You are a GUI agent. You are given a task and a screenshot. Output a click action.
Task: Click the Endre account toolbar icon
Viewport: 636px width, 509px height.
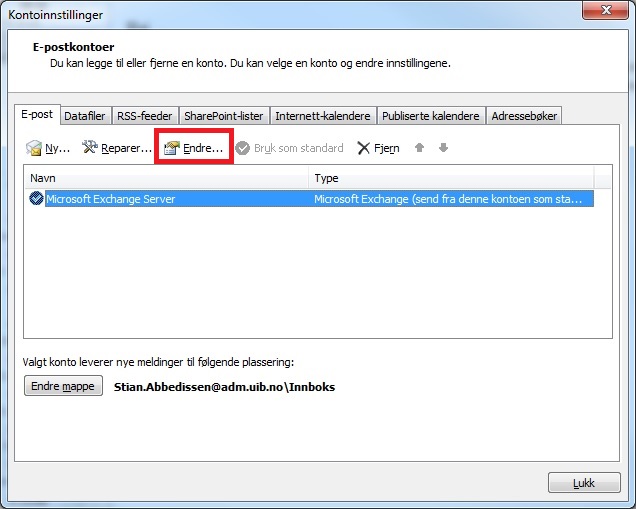point(171,148)
